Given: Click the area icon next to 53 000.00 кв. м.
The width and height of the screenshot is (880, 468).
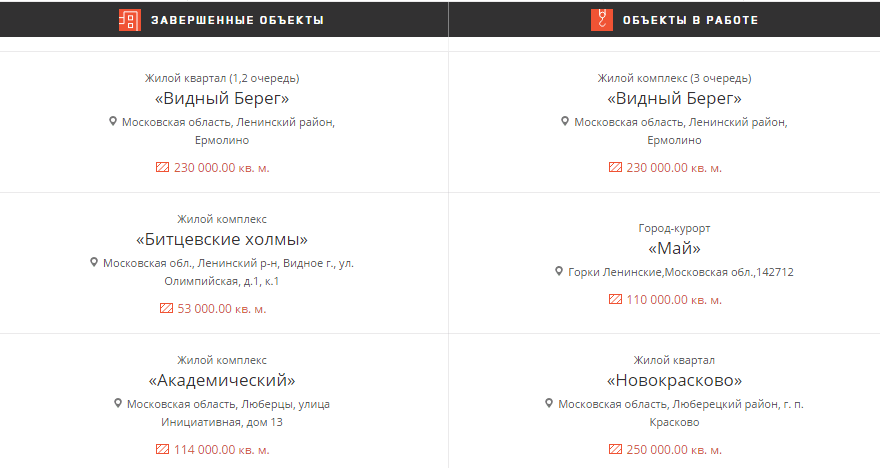Looking at the screenshot, I should click(x=166, y=308).
